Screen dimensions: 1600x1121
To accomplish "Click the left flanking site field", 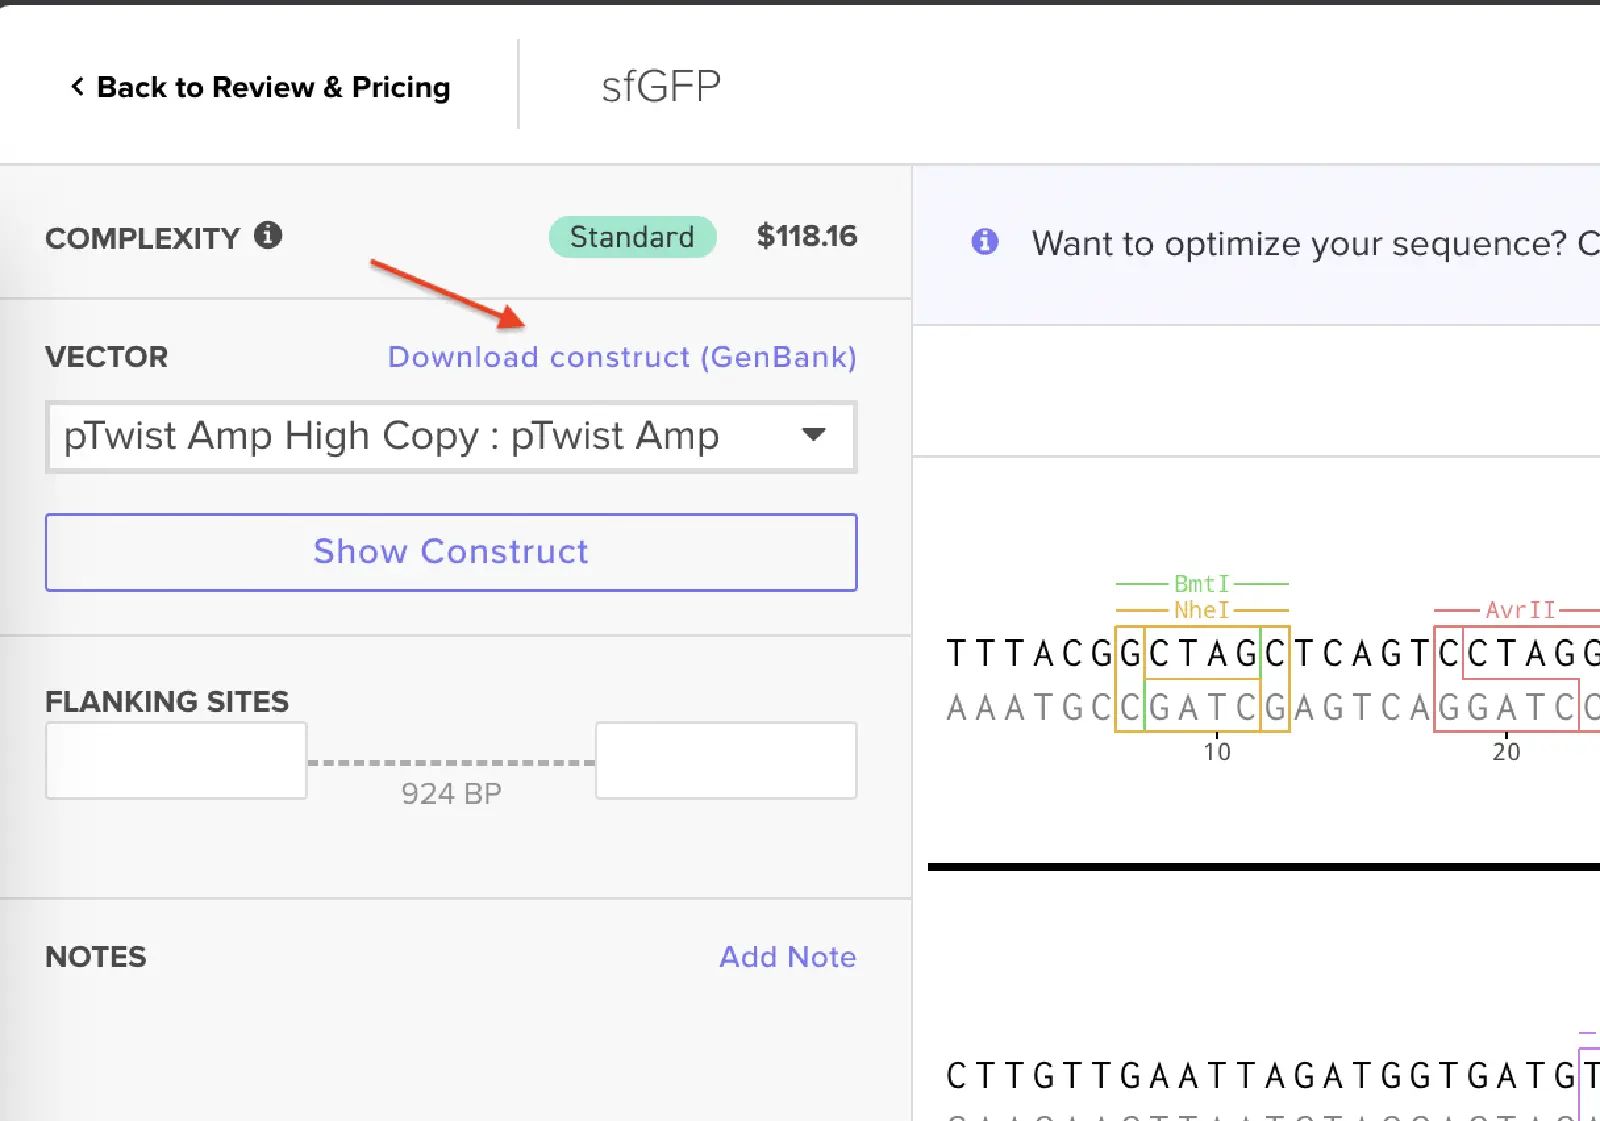I will coord(176,760).
